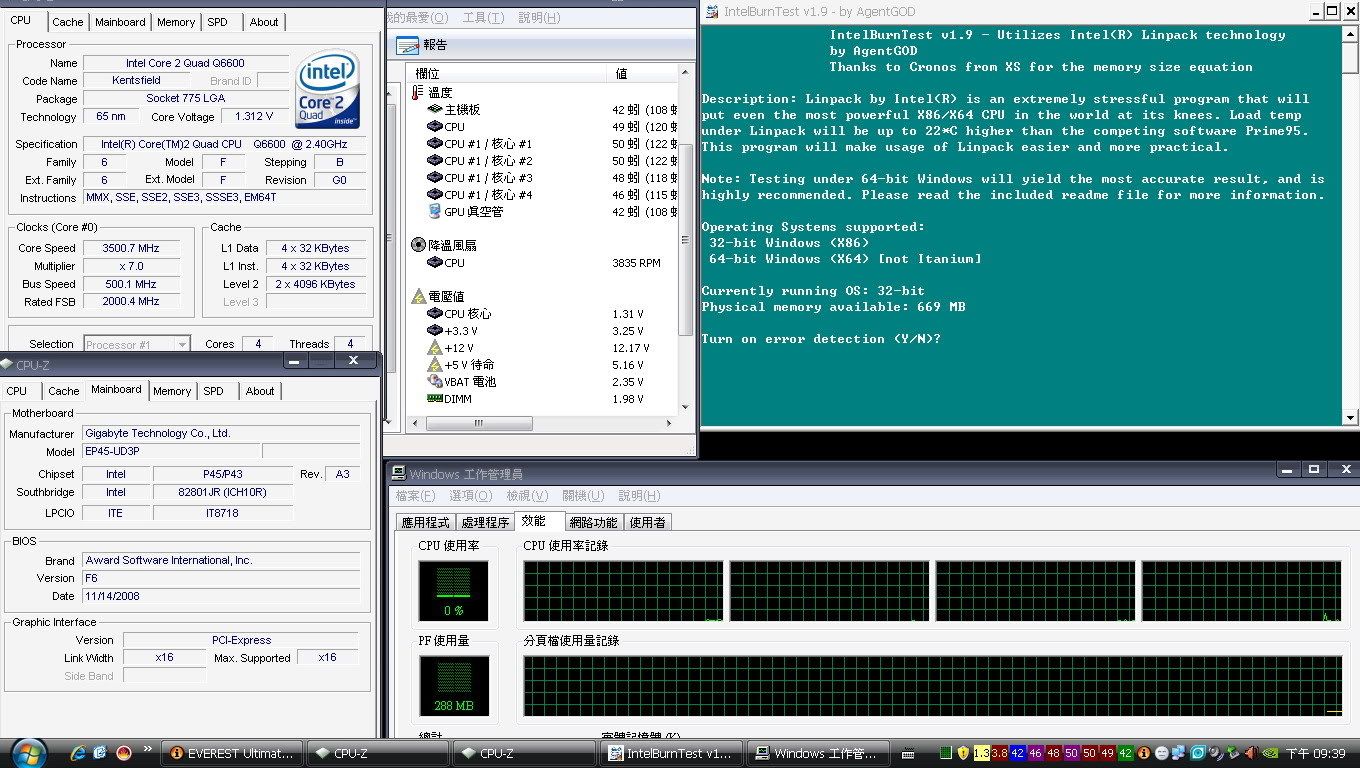
Task: Click the blue 42 tray badge
Action: 1017,753
